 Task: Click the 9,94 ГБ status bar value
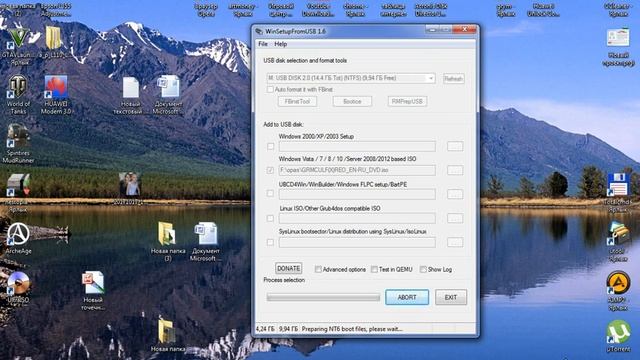pyautogui.click(x=288, y=329)
